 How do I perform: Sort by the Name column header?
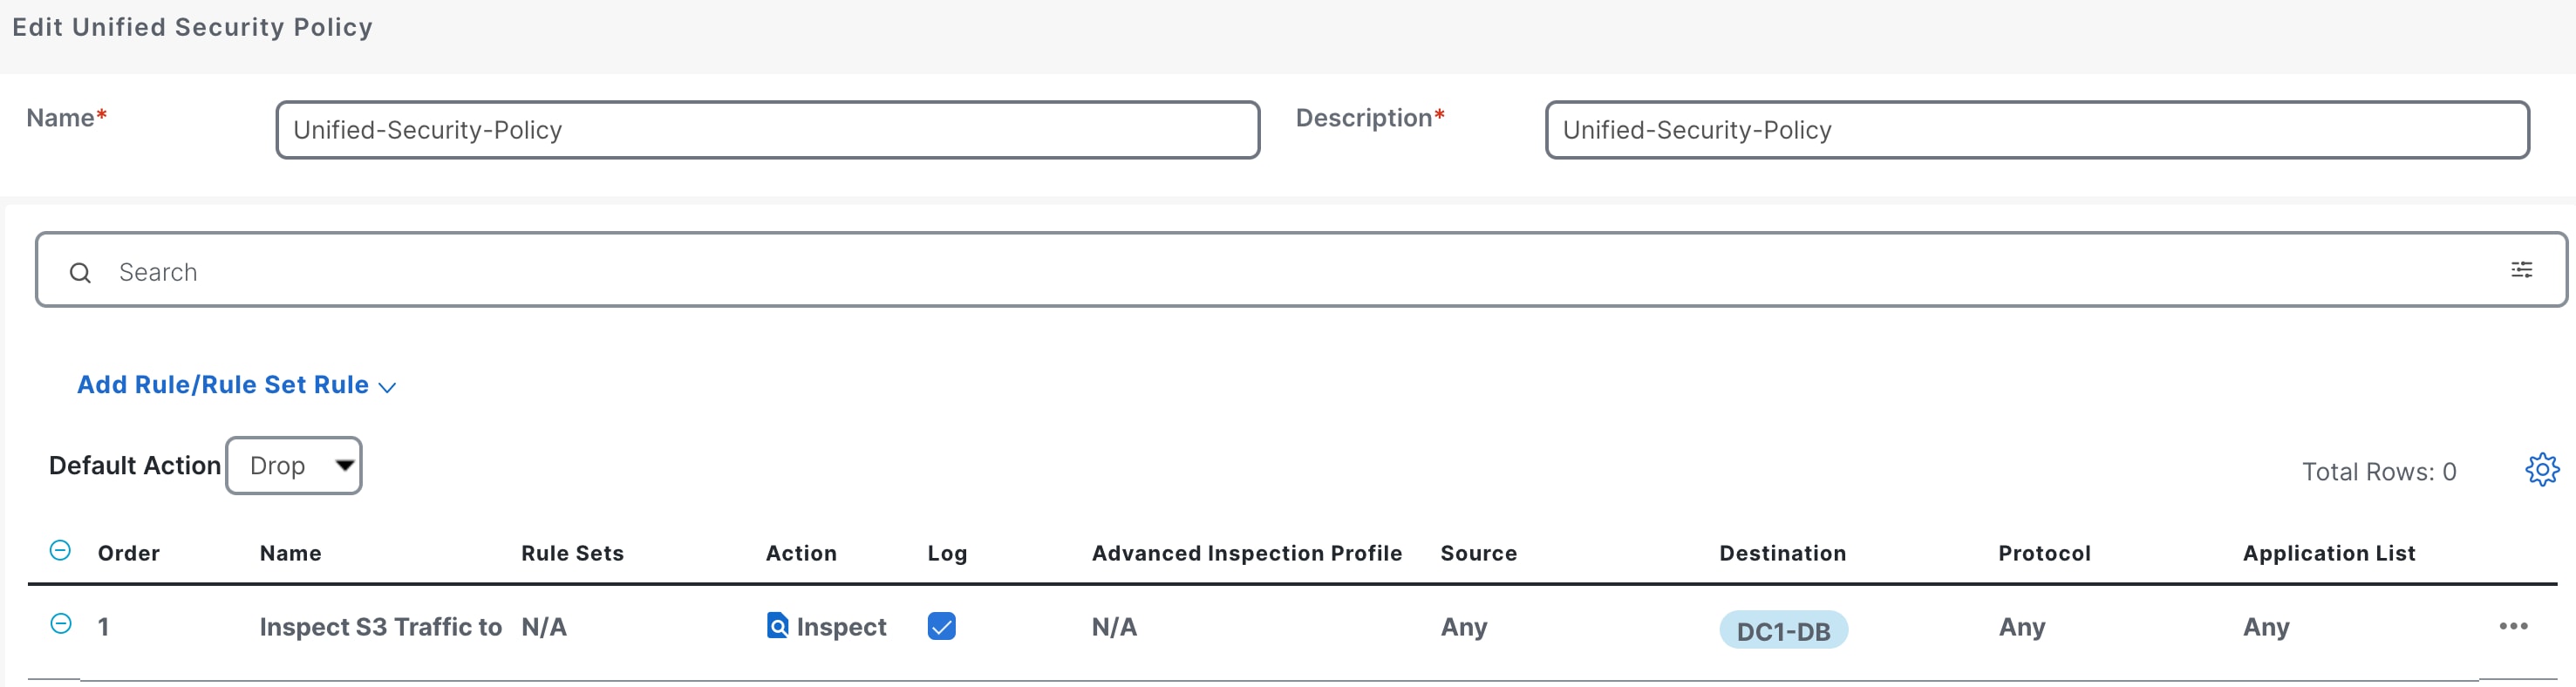coord(291,553)
